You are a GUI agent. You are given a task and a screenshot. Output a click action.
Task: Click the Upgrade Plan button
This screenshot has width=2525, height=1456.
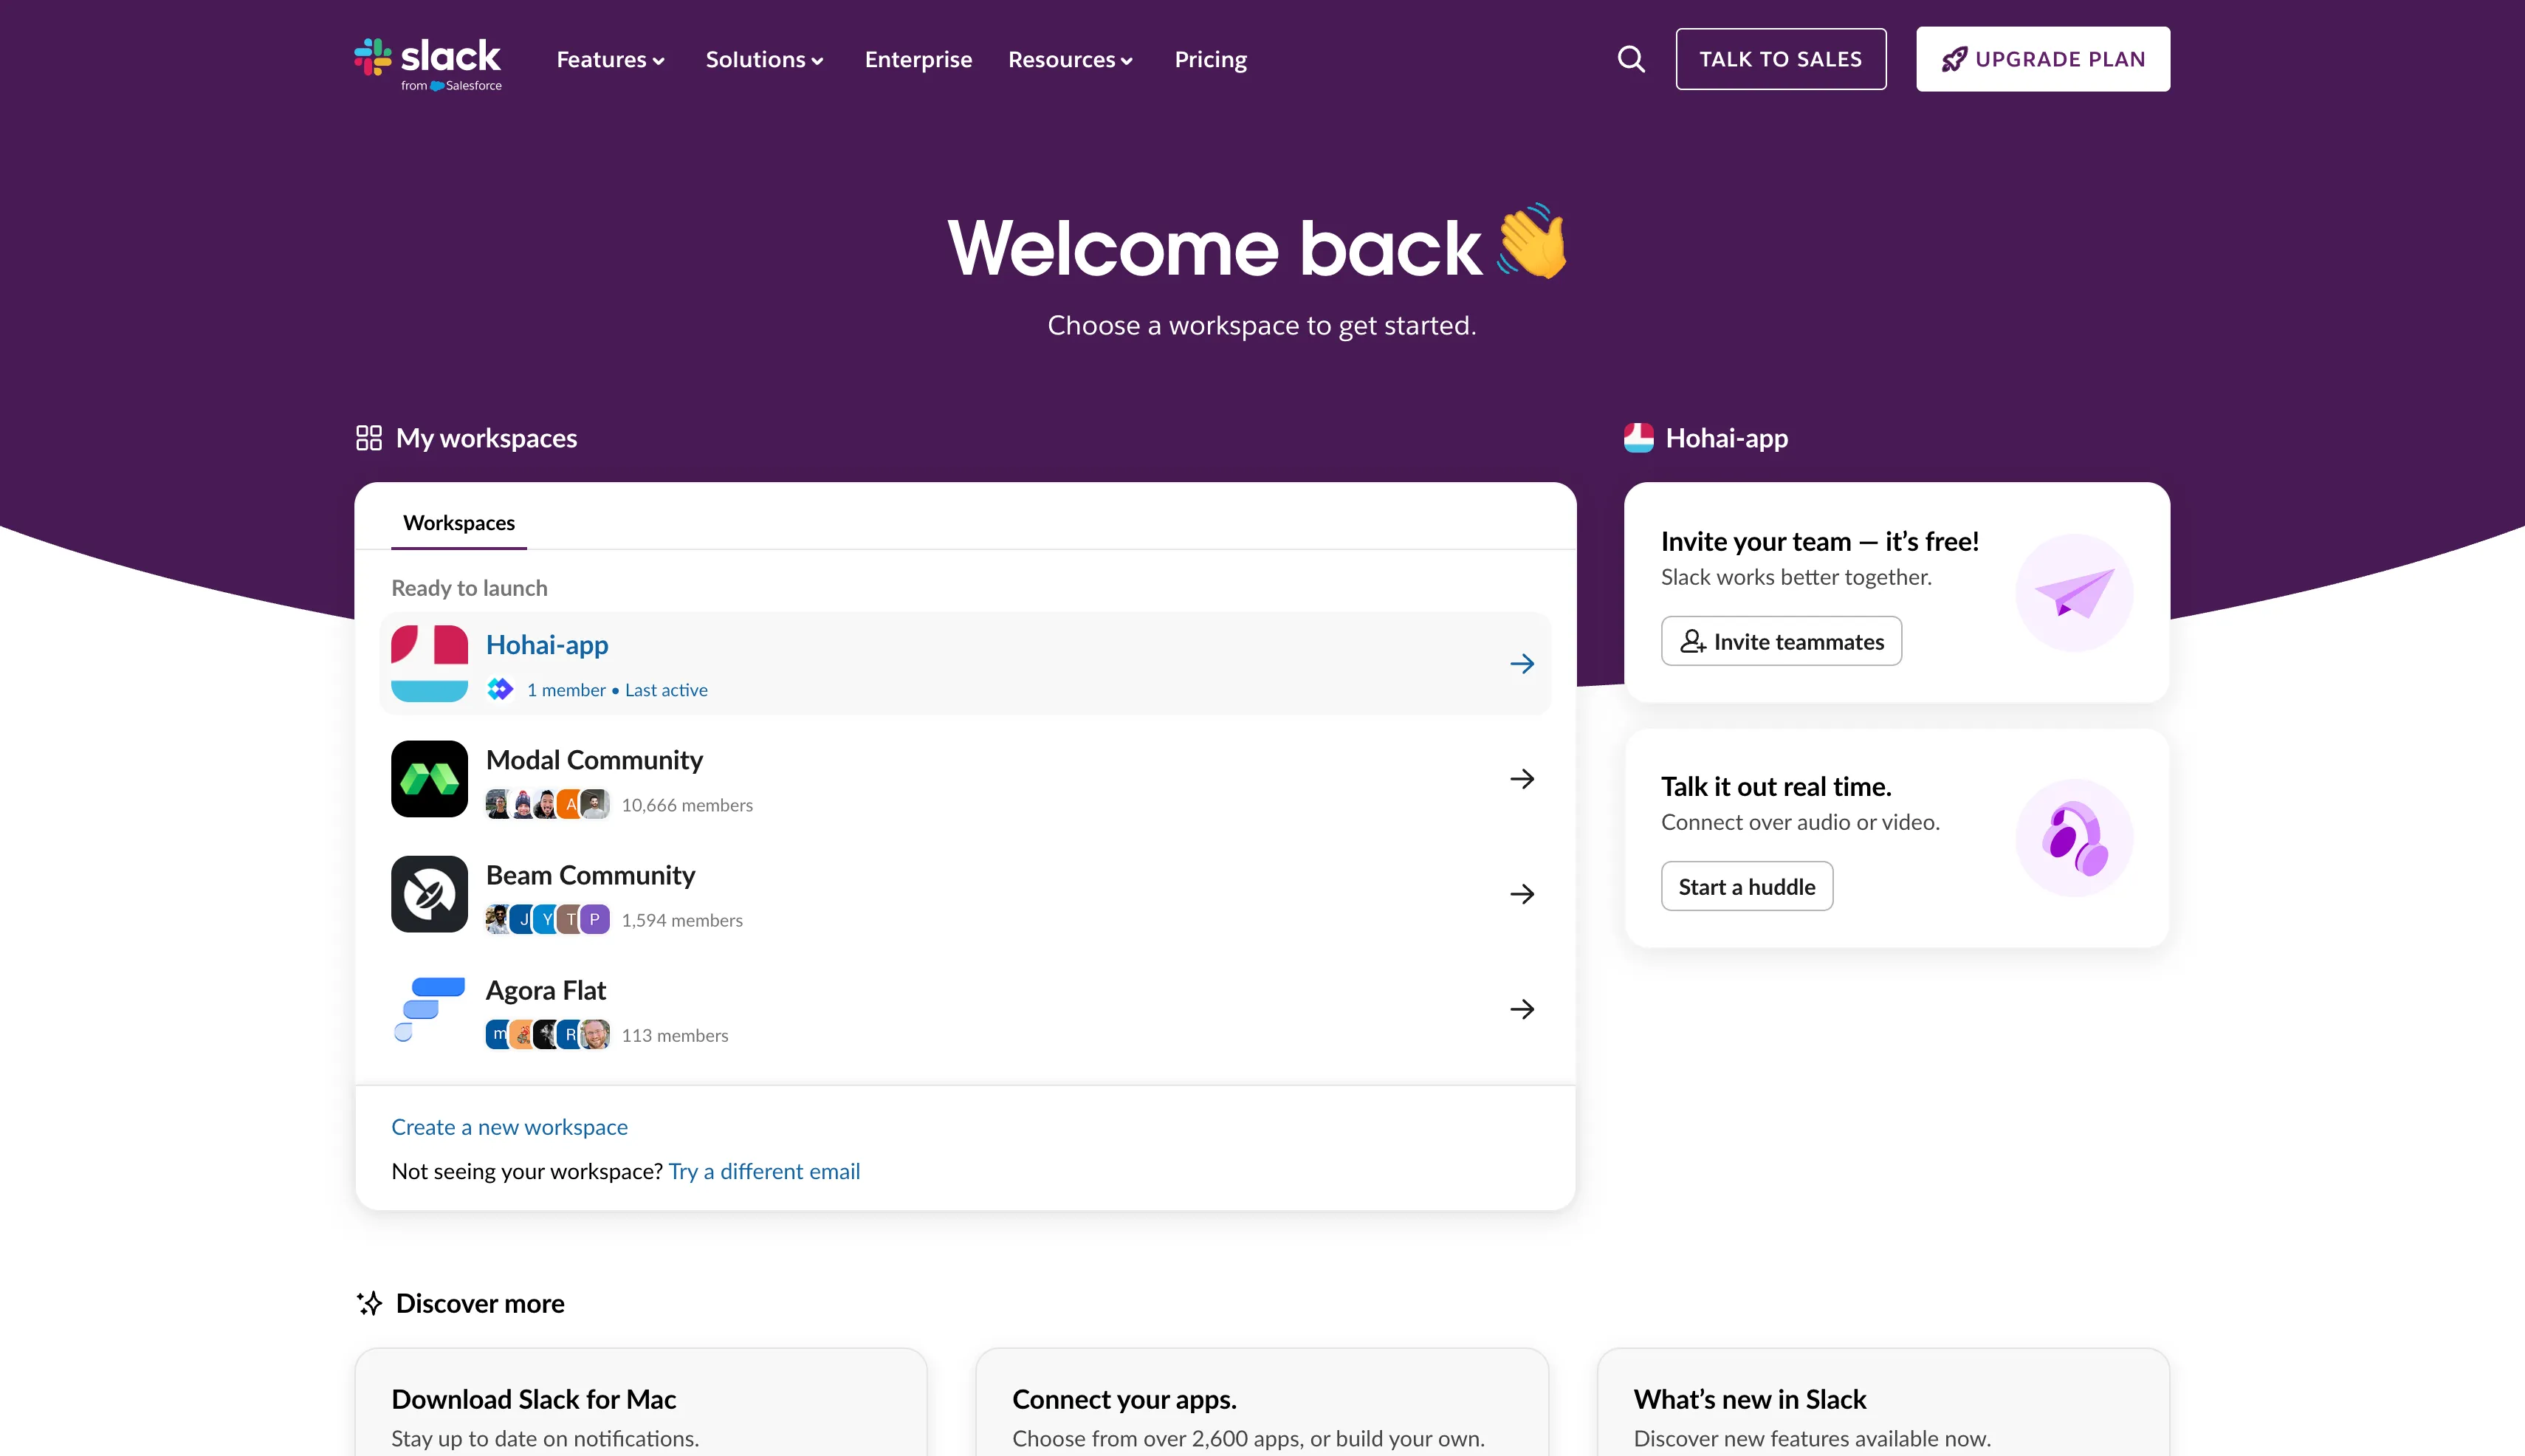pyautogui.click(x=2042, y=59)
